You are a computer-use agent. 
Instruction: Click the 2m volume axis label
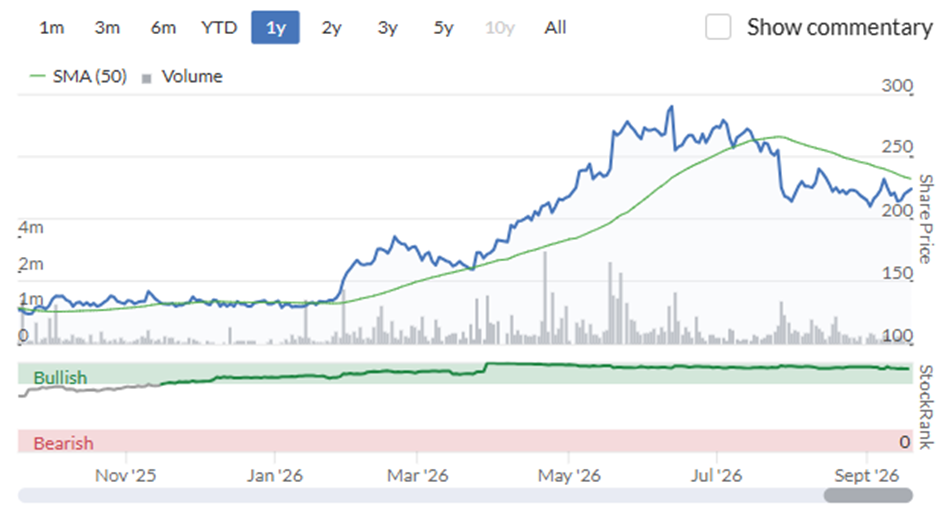pyautogui.click(x=31, y=263)
